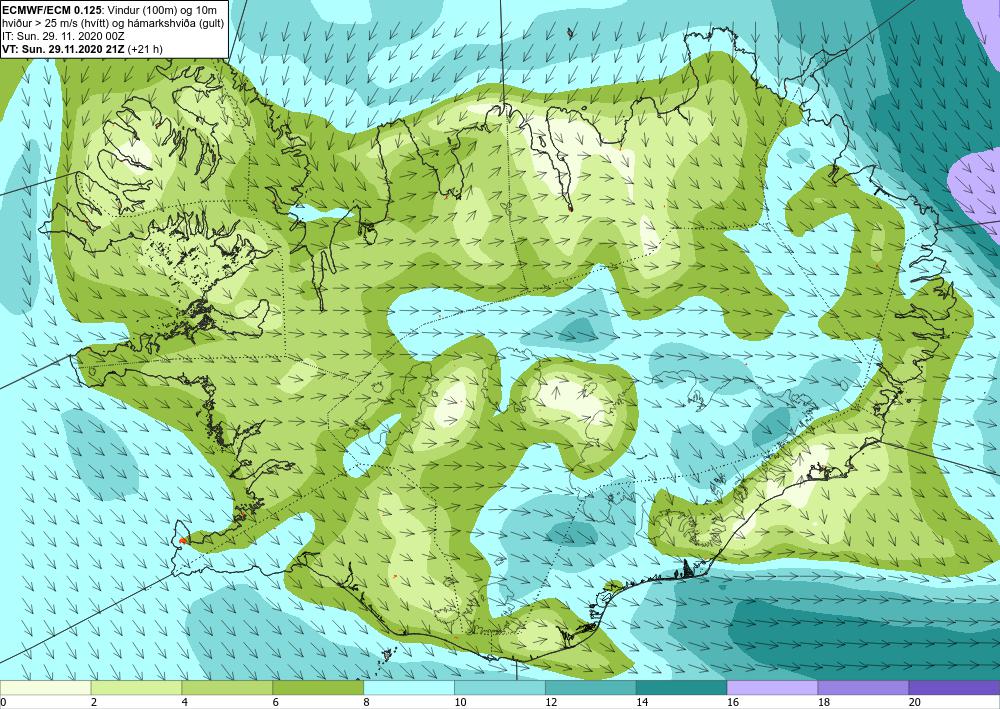Pick the deep purple legend swatch above 20
1000x709 pixels.
click(954, 688)
